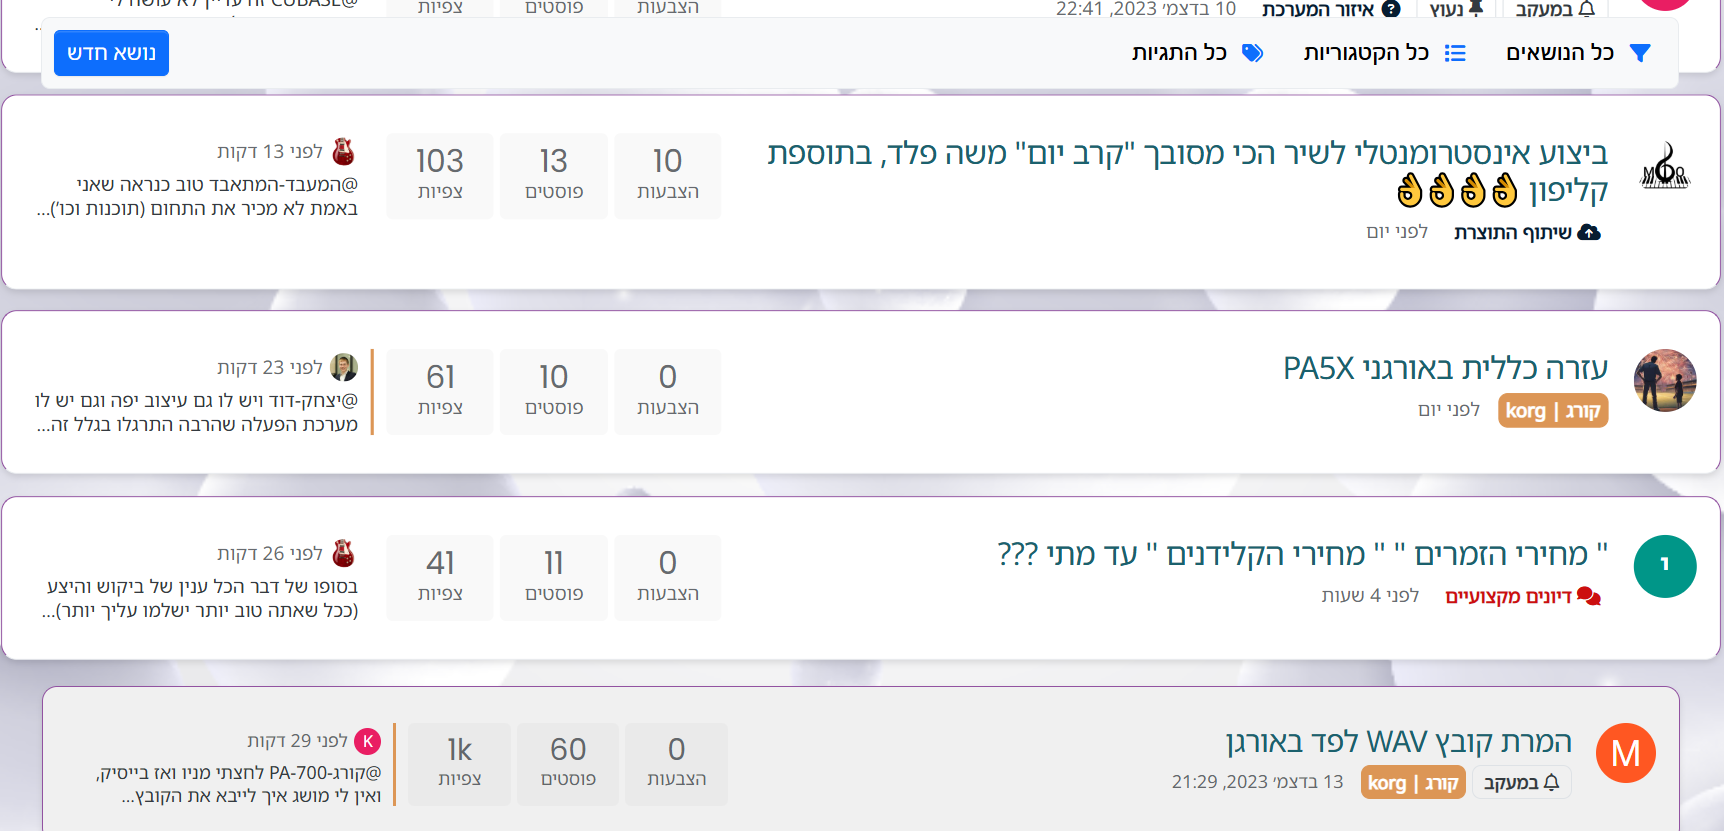Open the כל התגיות tags dropdown
1724x831 pixels.
tap(1197, 53)
